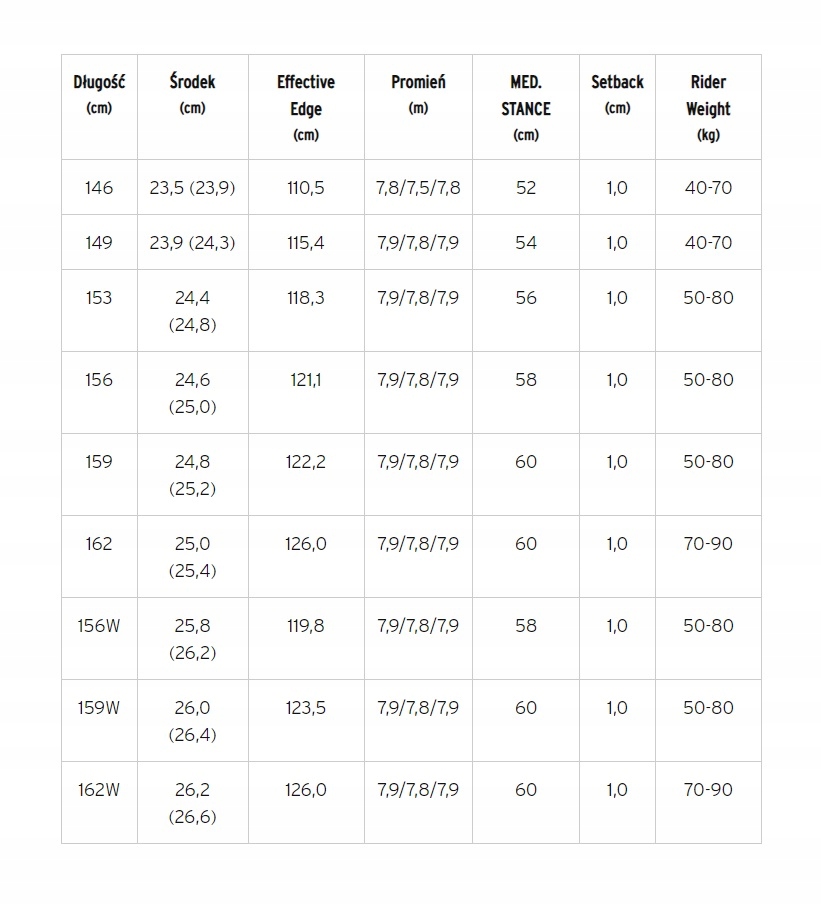The width and height of the screenshot is (821, 905).
Task: Click the 119,8 effective edge value
Action: pos(305,626)
